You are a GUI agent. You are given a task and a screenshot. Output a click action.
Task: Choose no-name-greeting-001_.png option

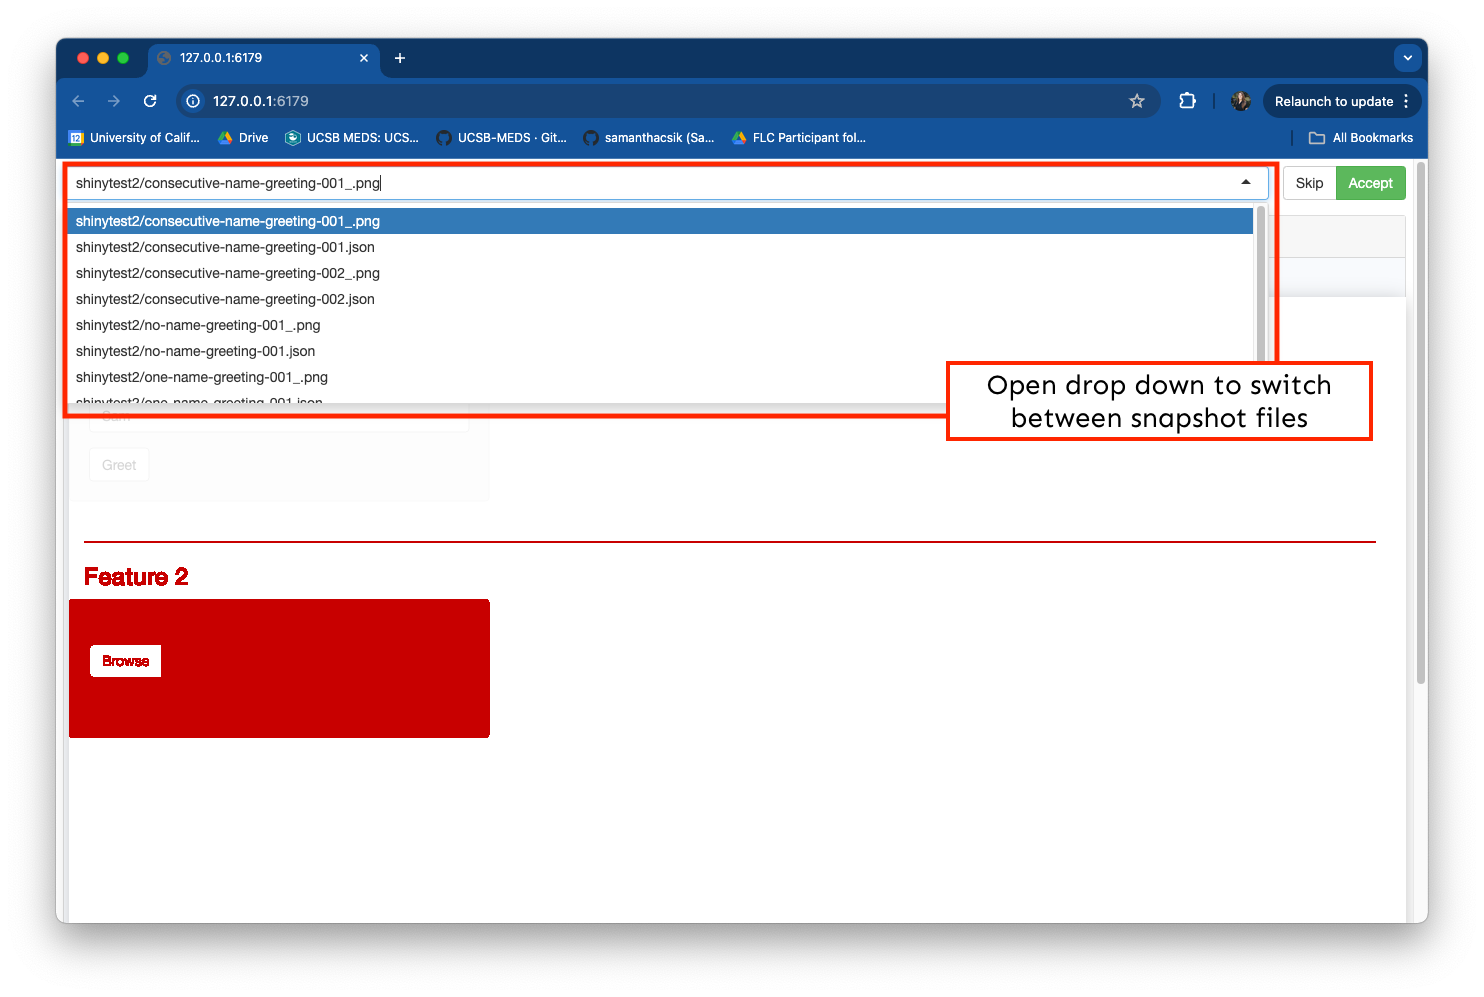[x=198, y=325]
